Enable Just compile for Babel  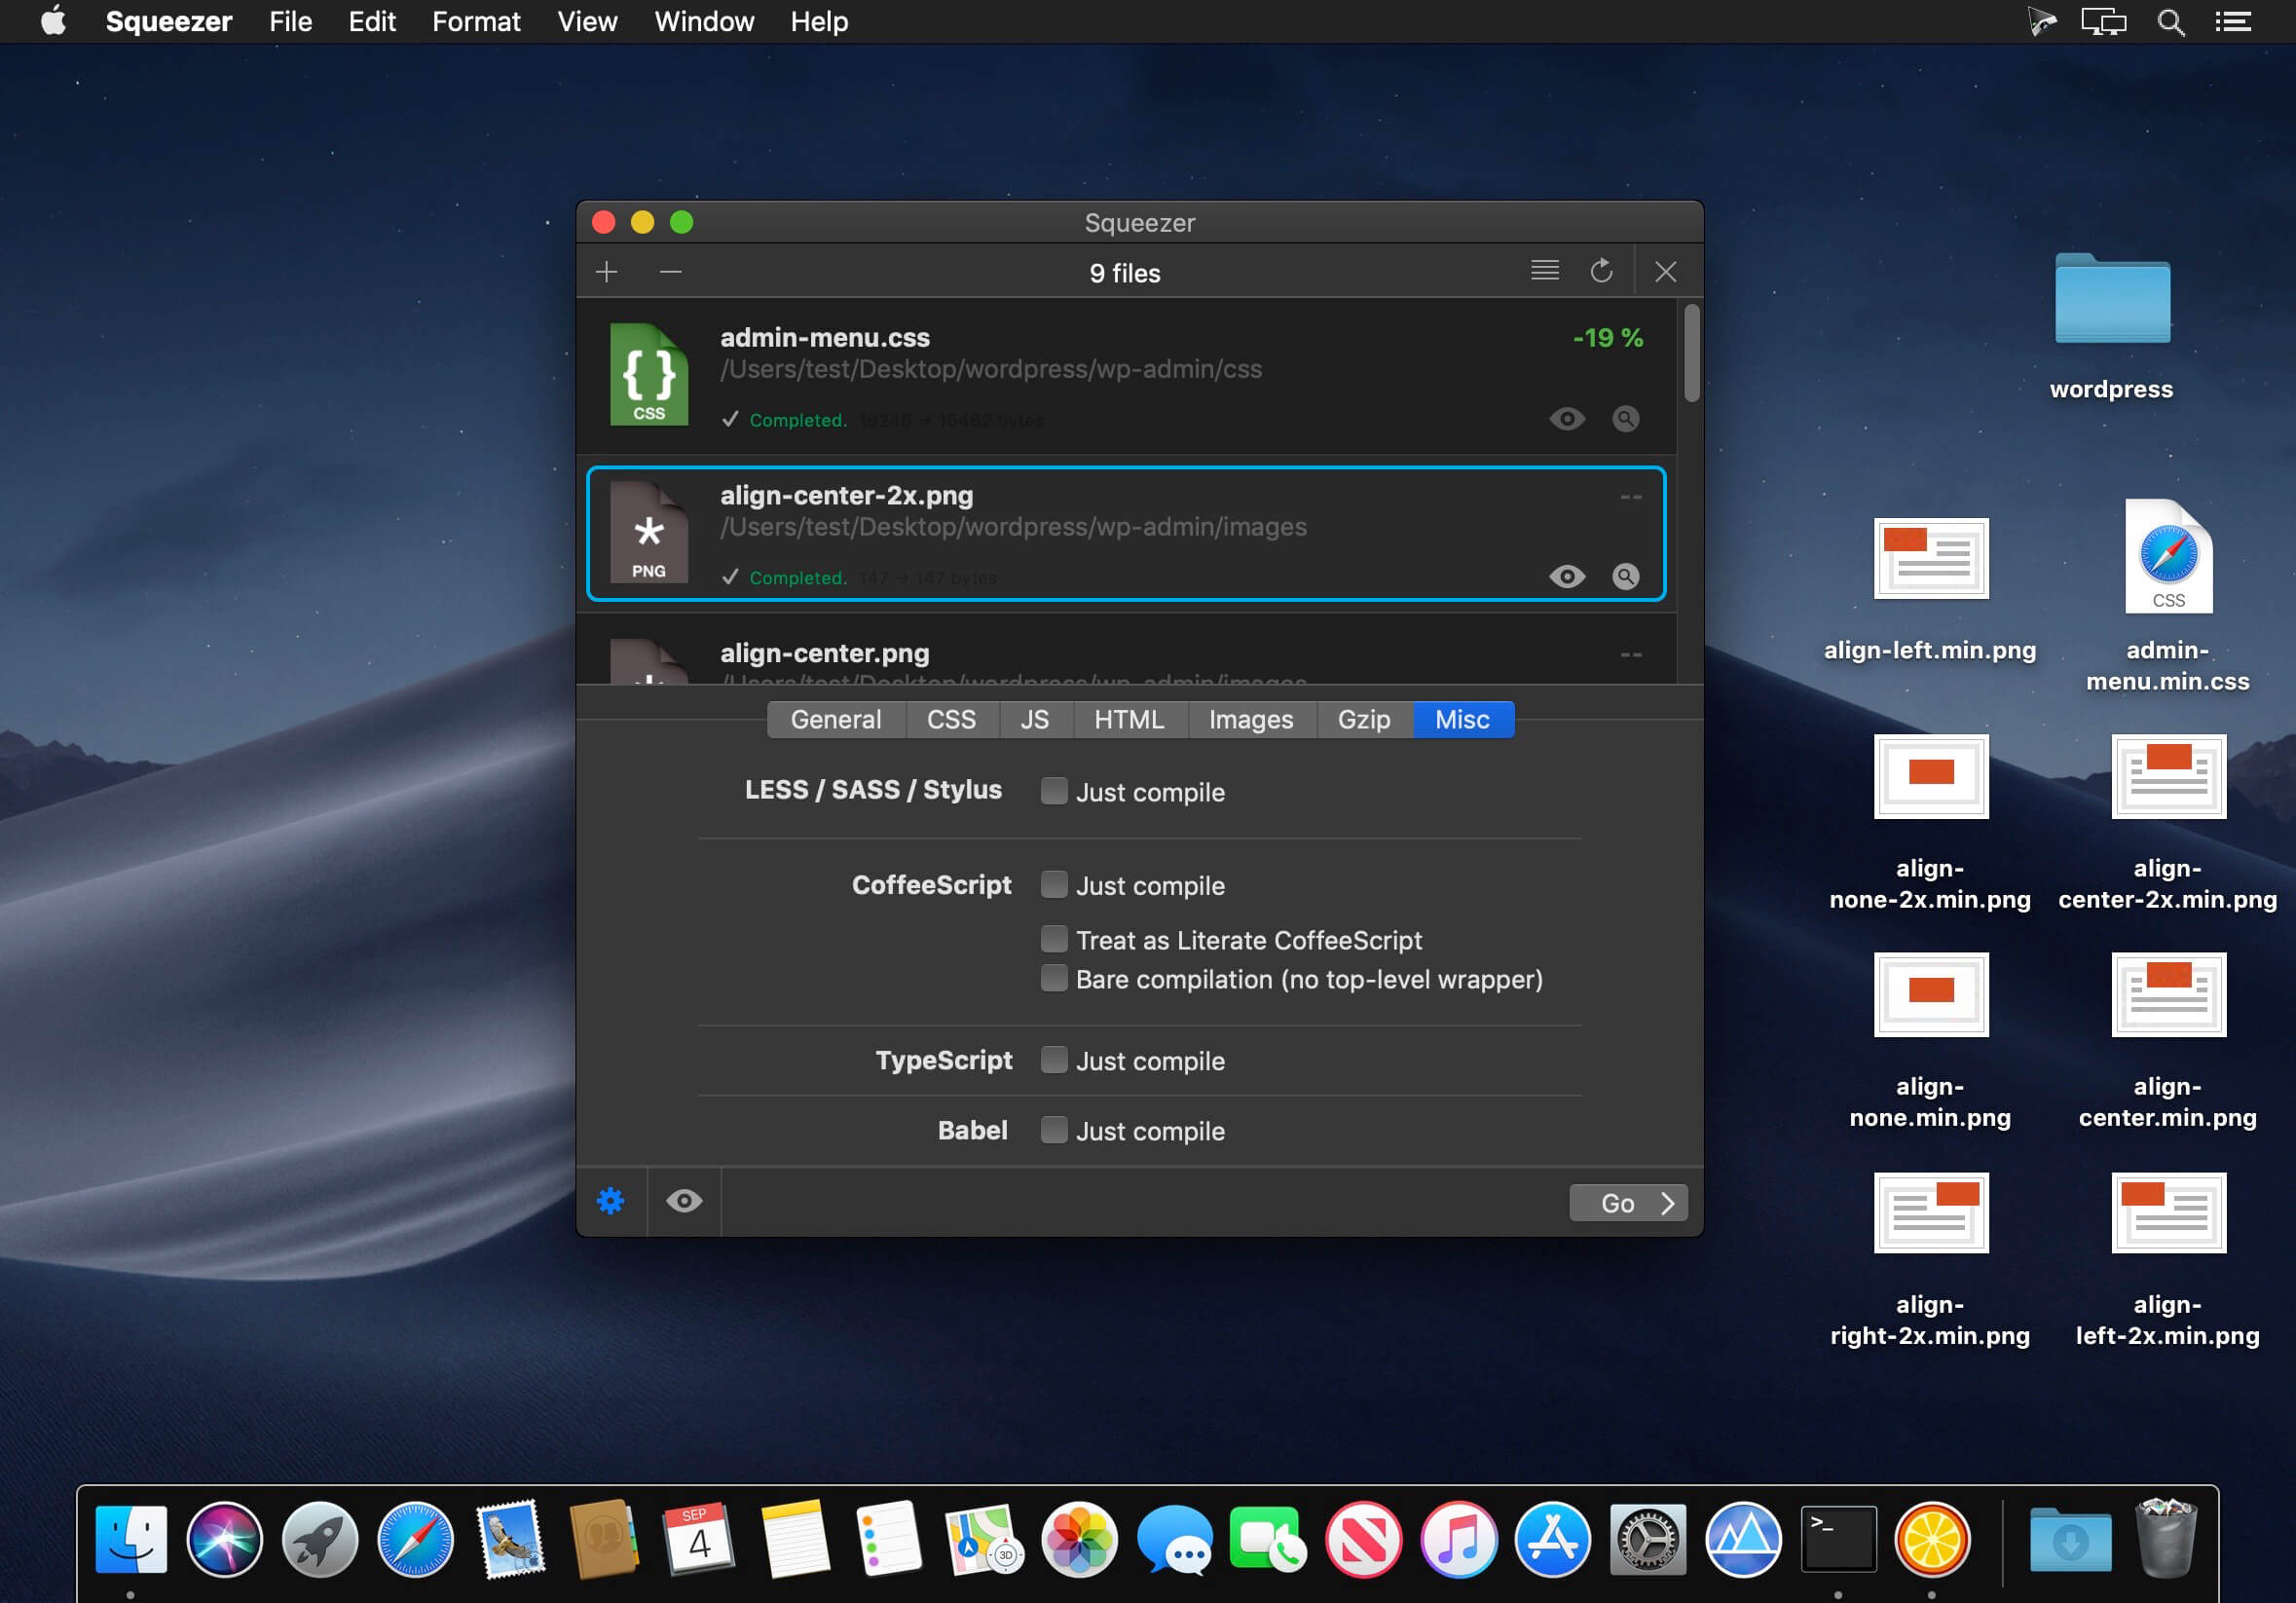(1053, 1130)
